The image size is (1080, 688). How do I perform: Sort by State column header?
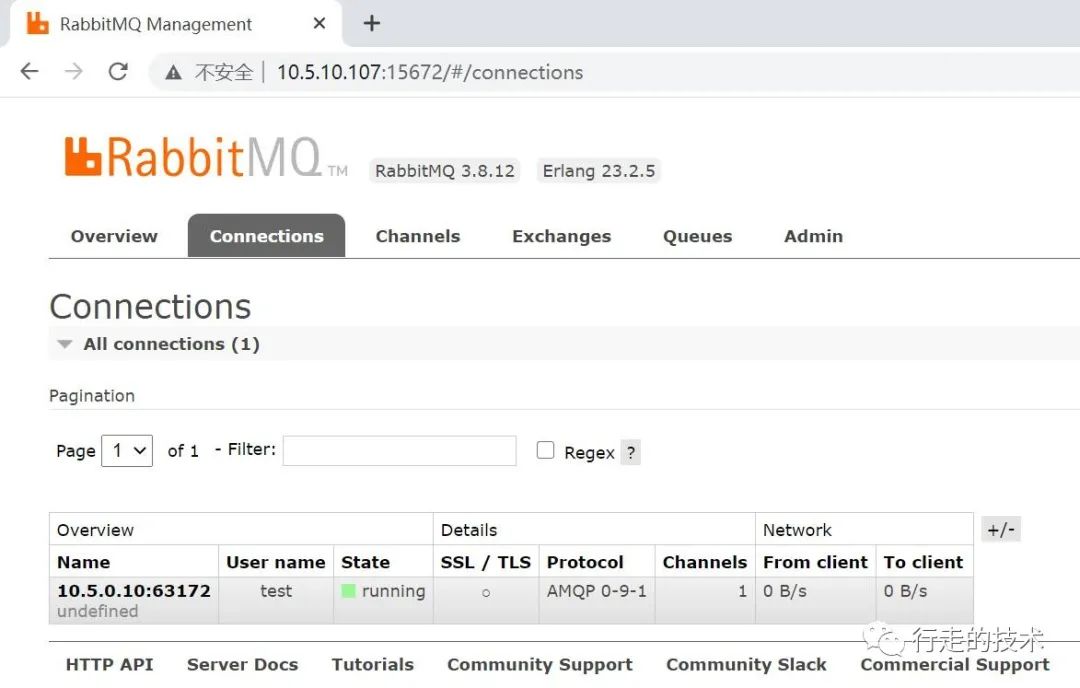click(365, 562)
